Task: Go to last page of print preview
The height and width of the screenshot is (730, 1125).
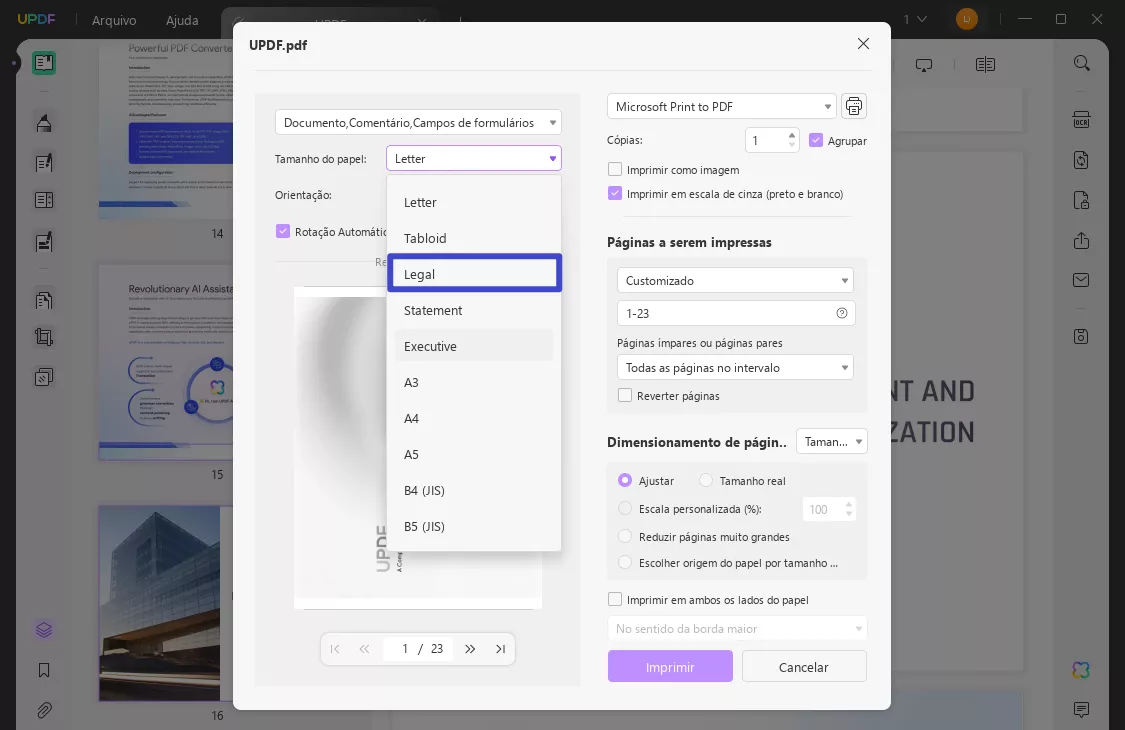Action: (500, 649)
